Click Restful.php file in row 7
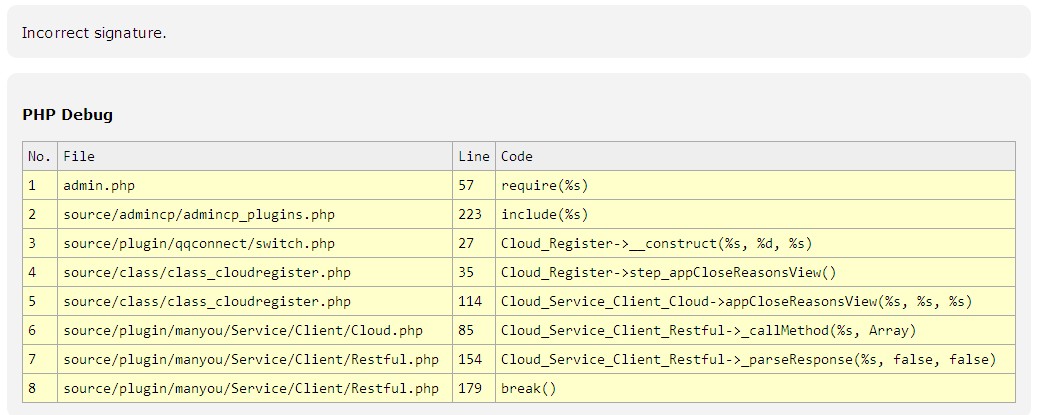Screen dimensions: 1043x415 click(x=250, y=359)
